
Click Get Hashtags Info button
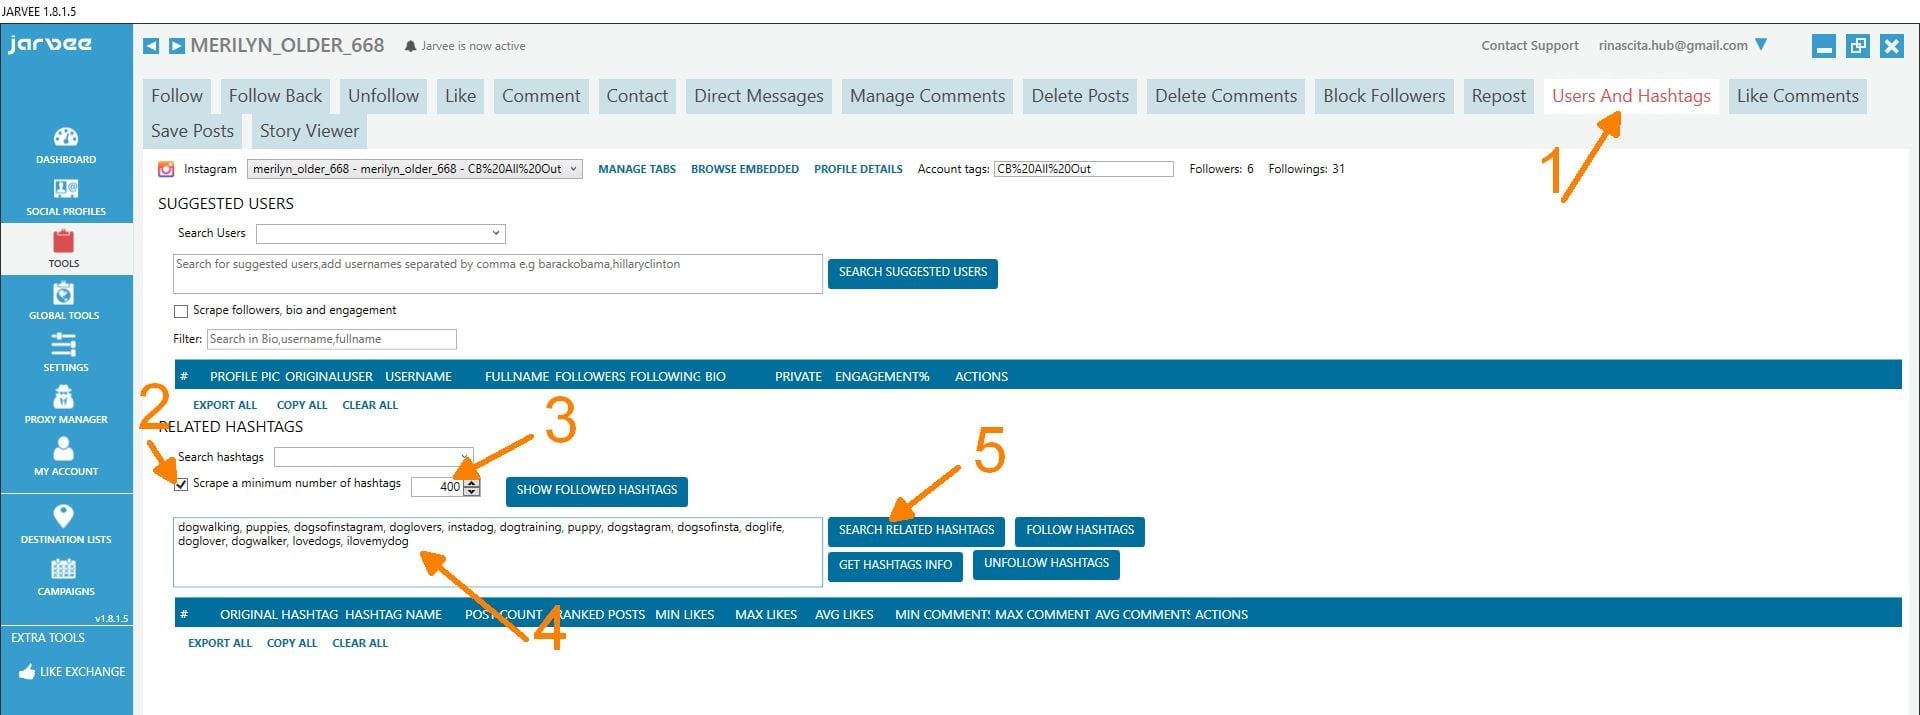point(895,566)
